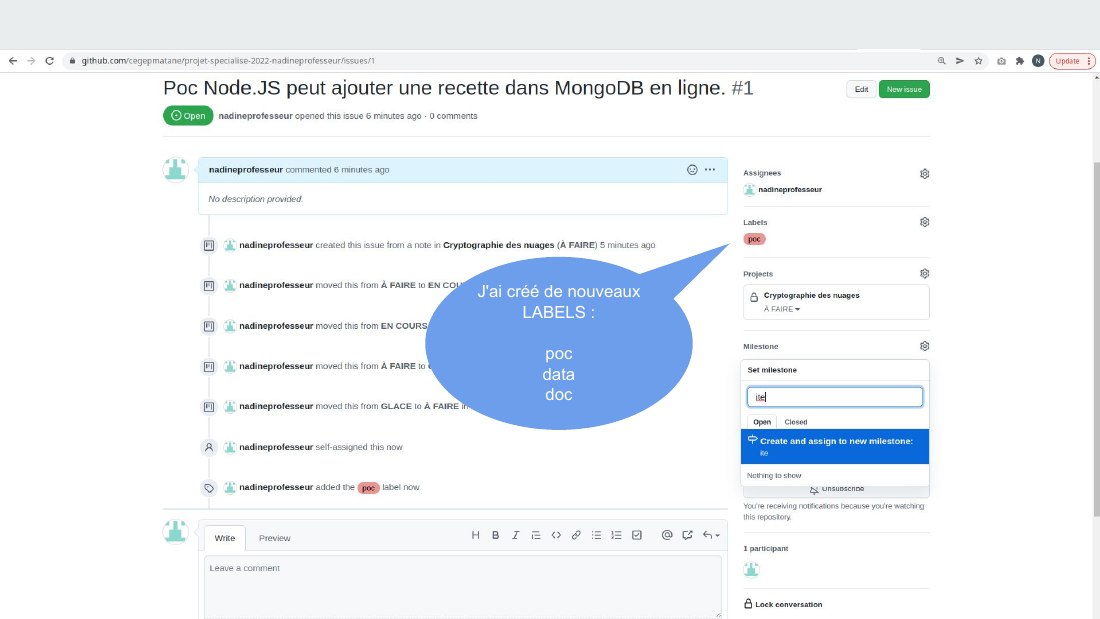Click the milestone filter text field
Image resolution: width=1100 pixels, height=619 pixels.
coord(834,397)
